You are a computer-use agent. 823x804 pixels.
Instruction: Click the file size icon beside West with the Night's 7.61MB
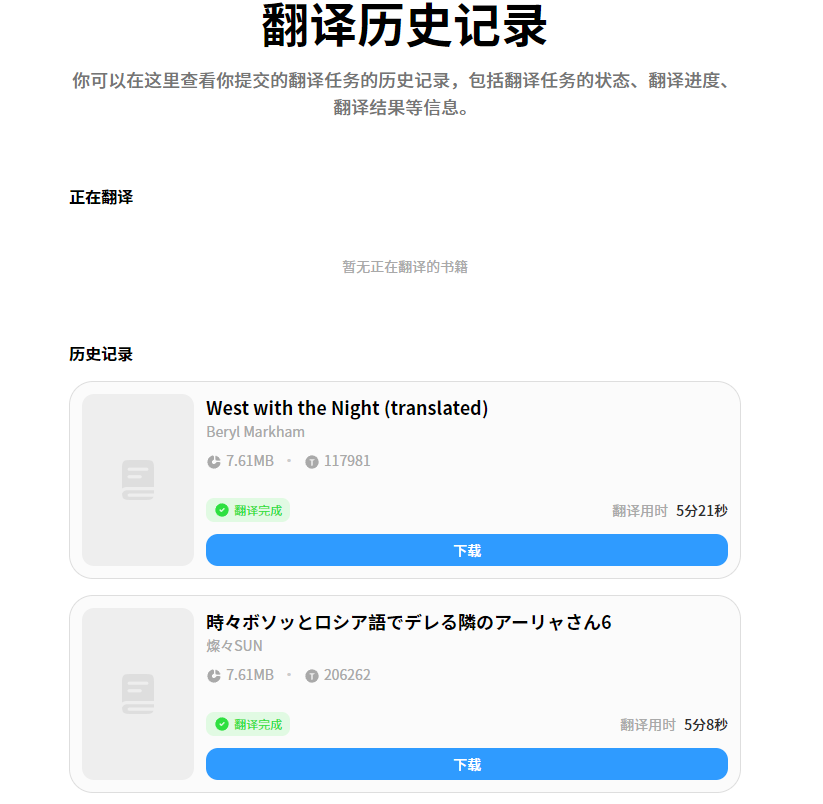tap(214, 462)
